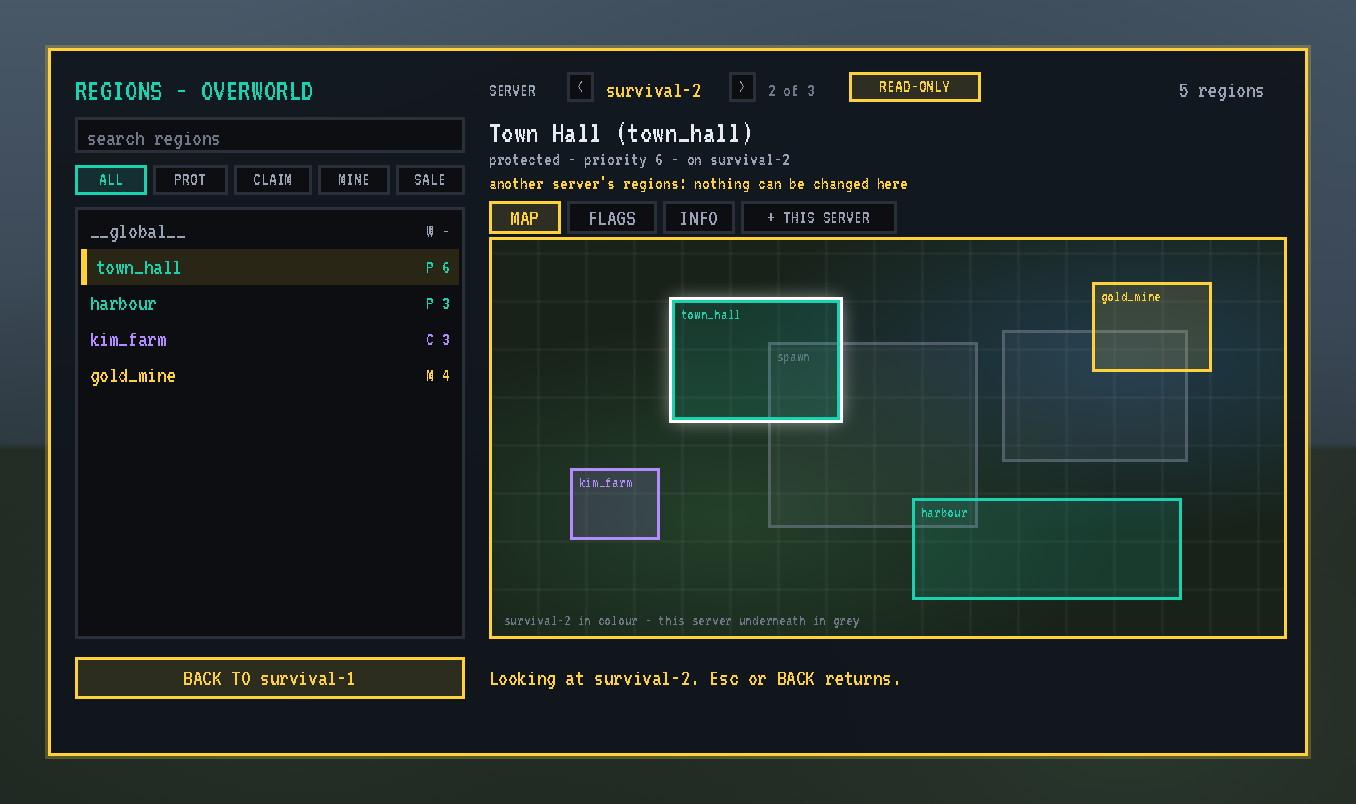Click the '2 of 3' server counter
This screenshot has width=1356, height=804.
(791, 91)
